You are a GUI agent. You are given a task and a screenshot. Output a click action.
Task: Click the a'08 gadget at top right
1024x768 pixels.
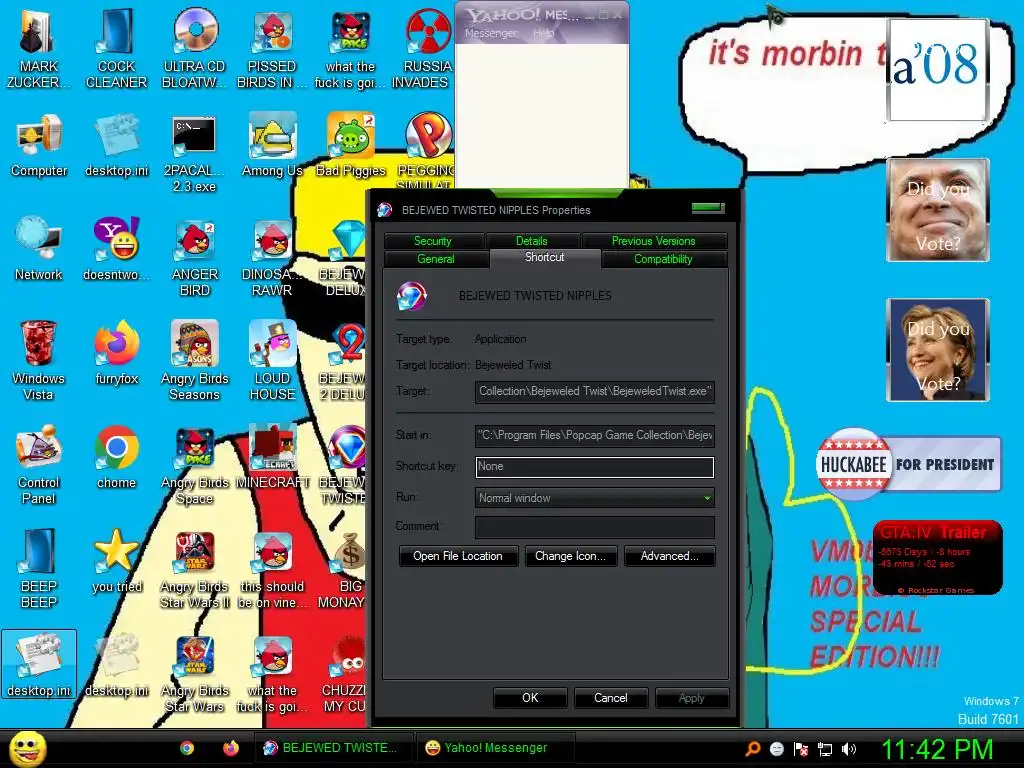(x=938, y=69)
